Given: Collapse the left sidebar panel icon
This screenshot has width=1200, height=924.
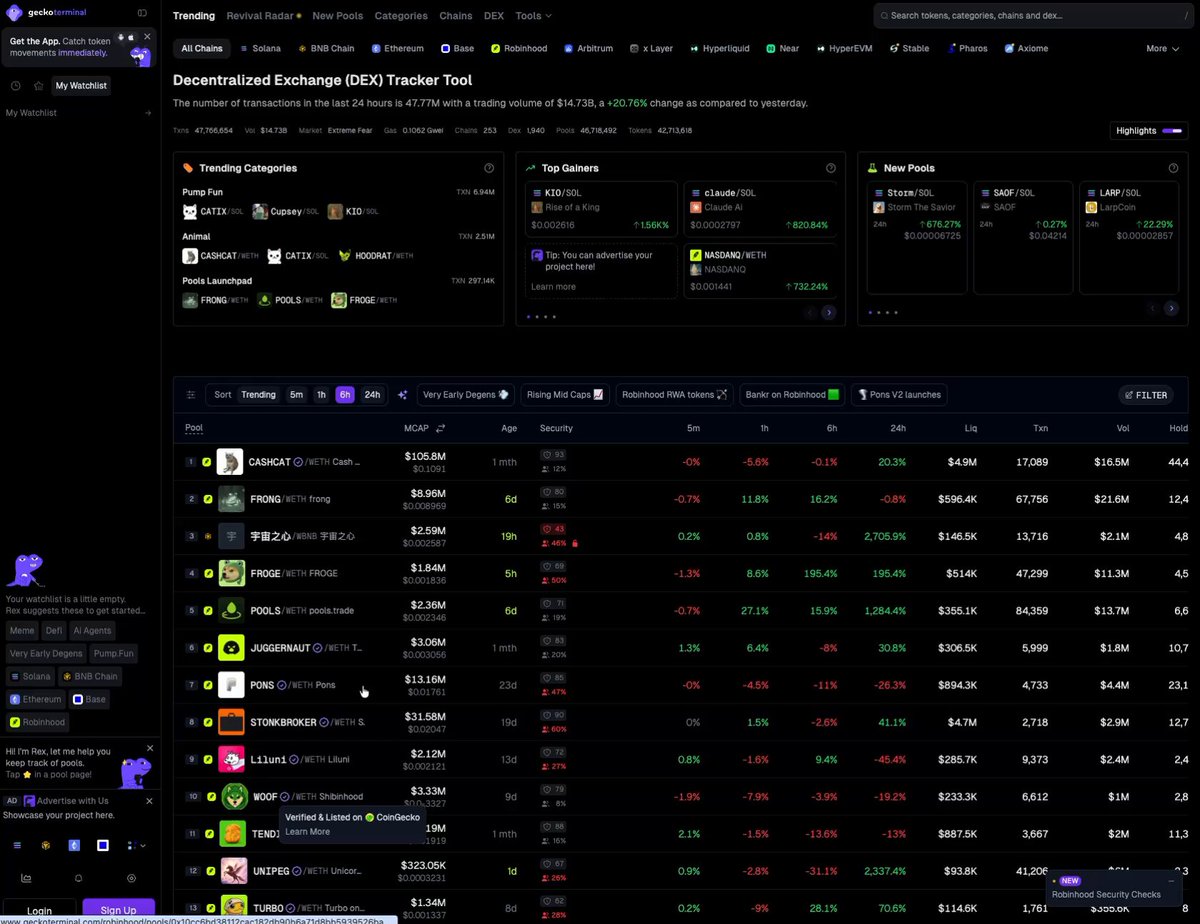Looking at the screenshot, I should coord(143,13).
